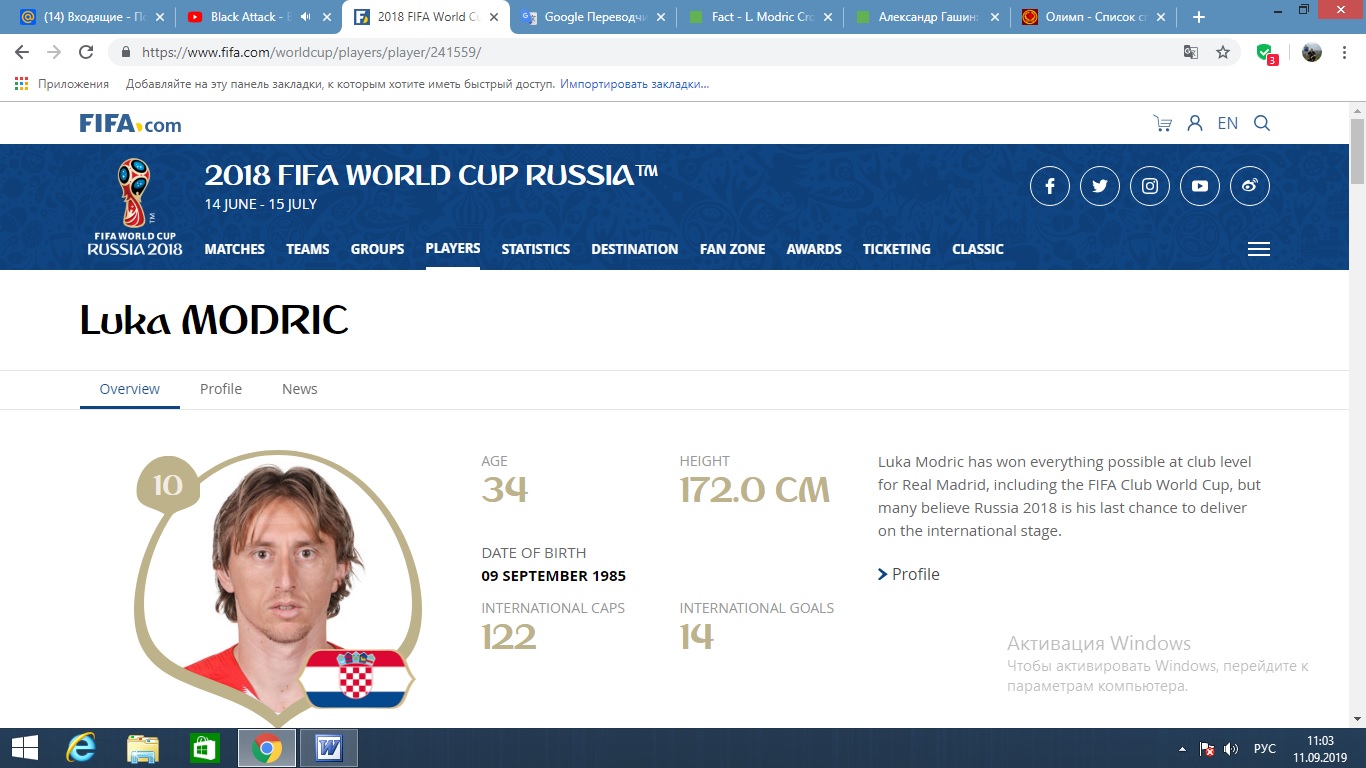Go back with browser back arrow
Screen dimensions: 1366x768
coord(22,52)
